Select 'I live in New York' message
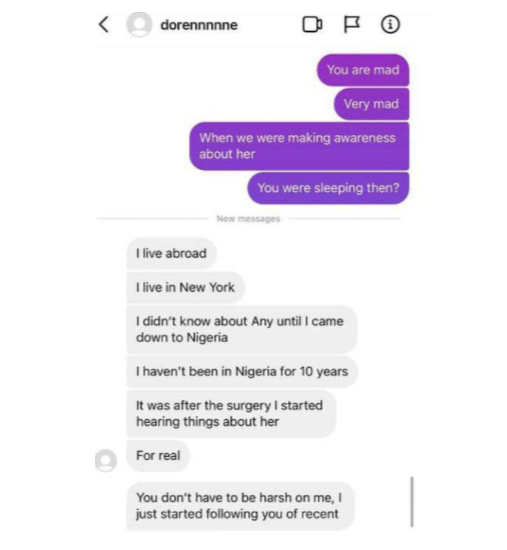The image size is (507, 550). click(185, 287)
